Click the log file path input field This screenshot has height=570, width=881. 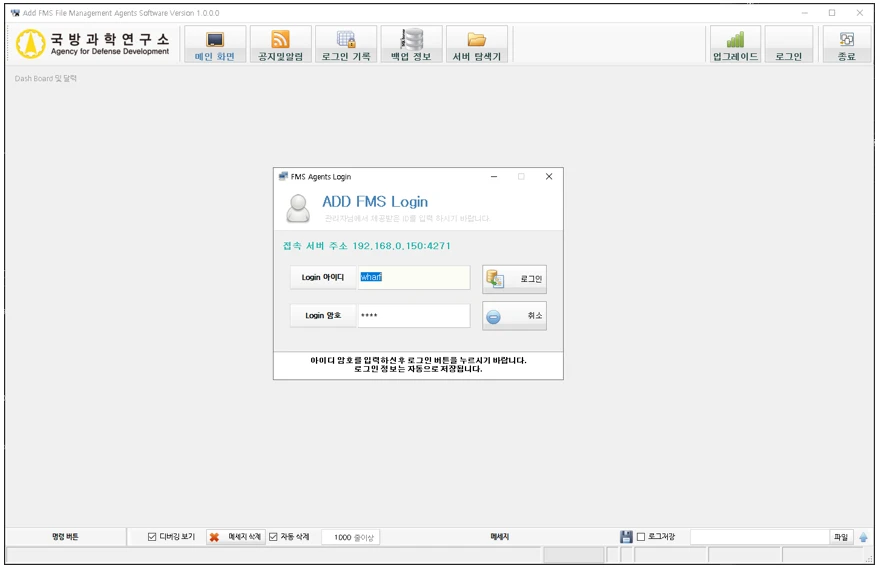tap(759, 537)
